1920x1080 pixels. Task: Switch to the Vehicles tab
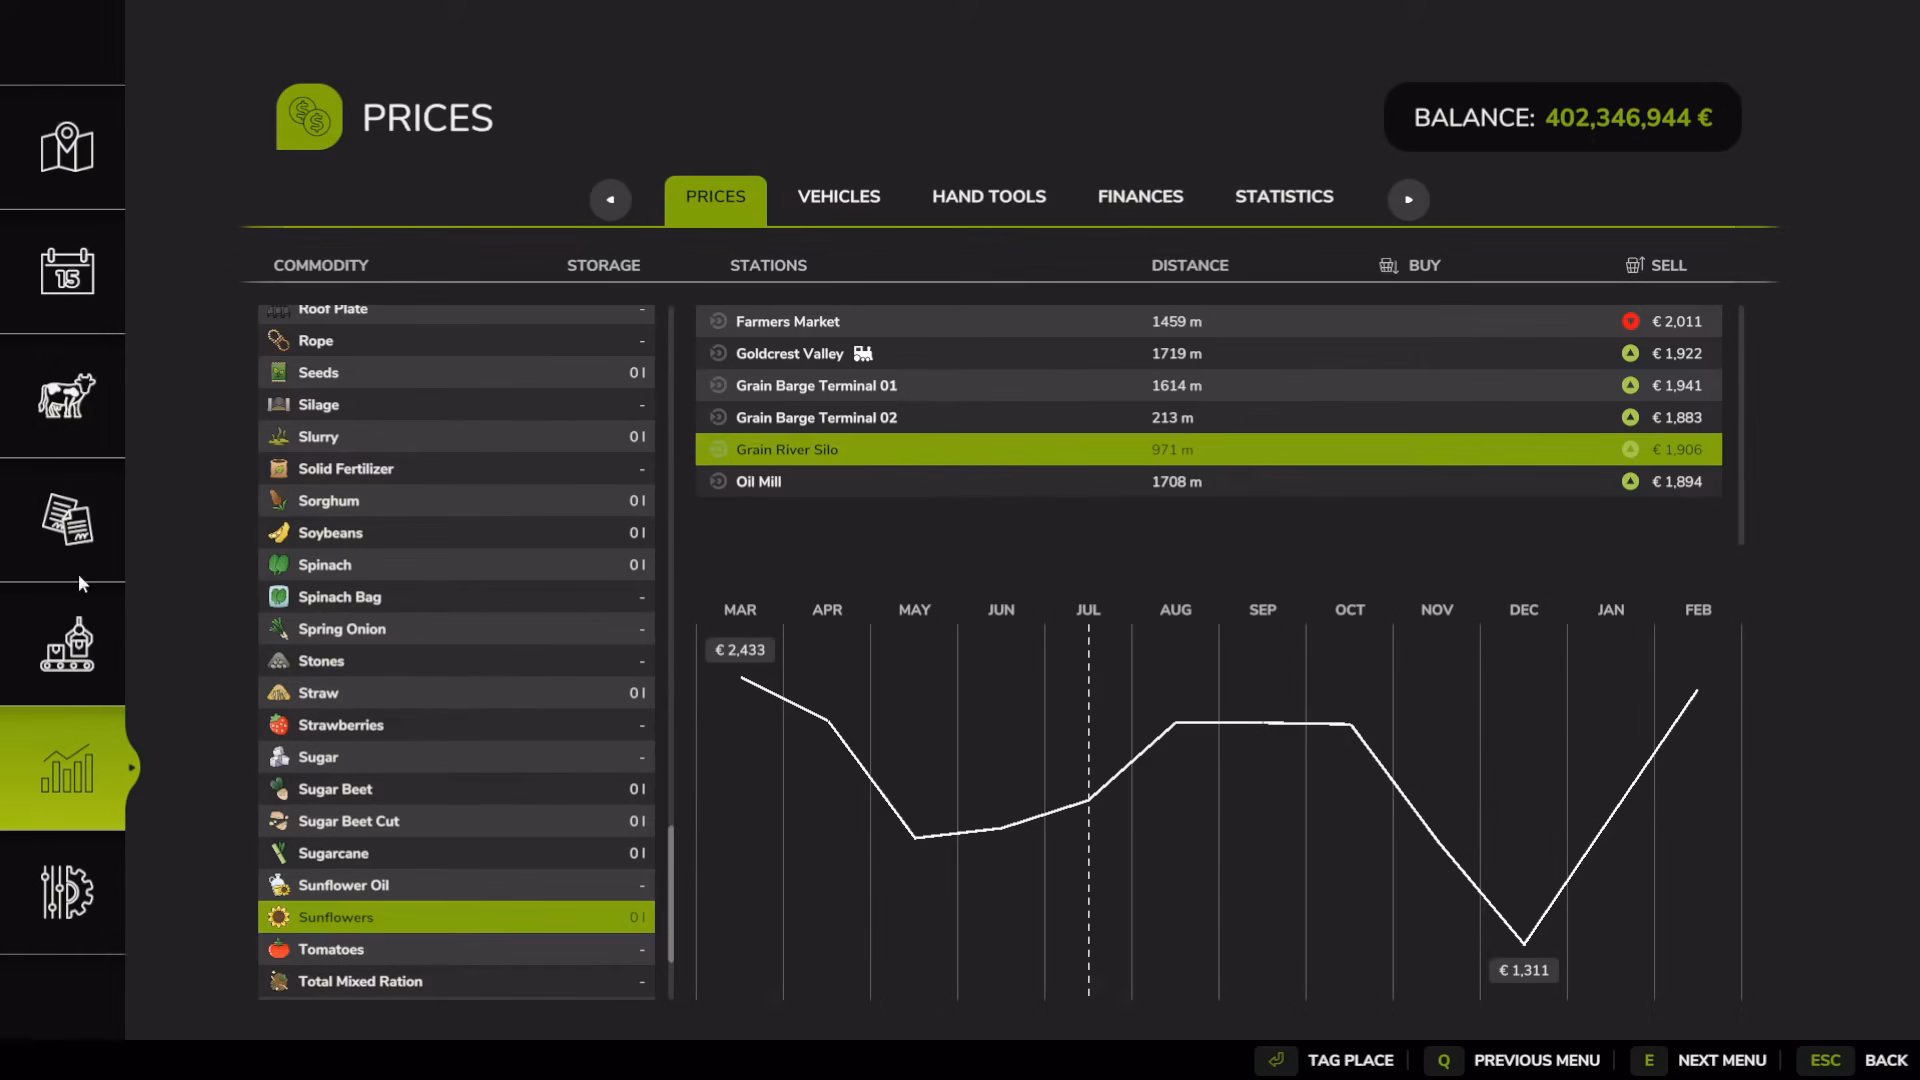coord(839,196)
